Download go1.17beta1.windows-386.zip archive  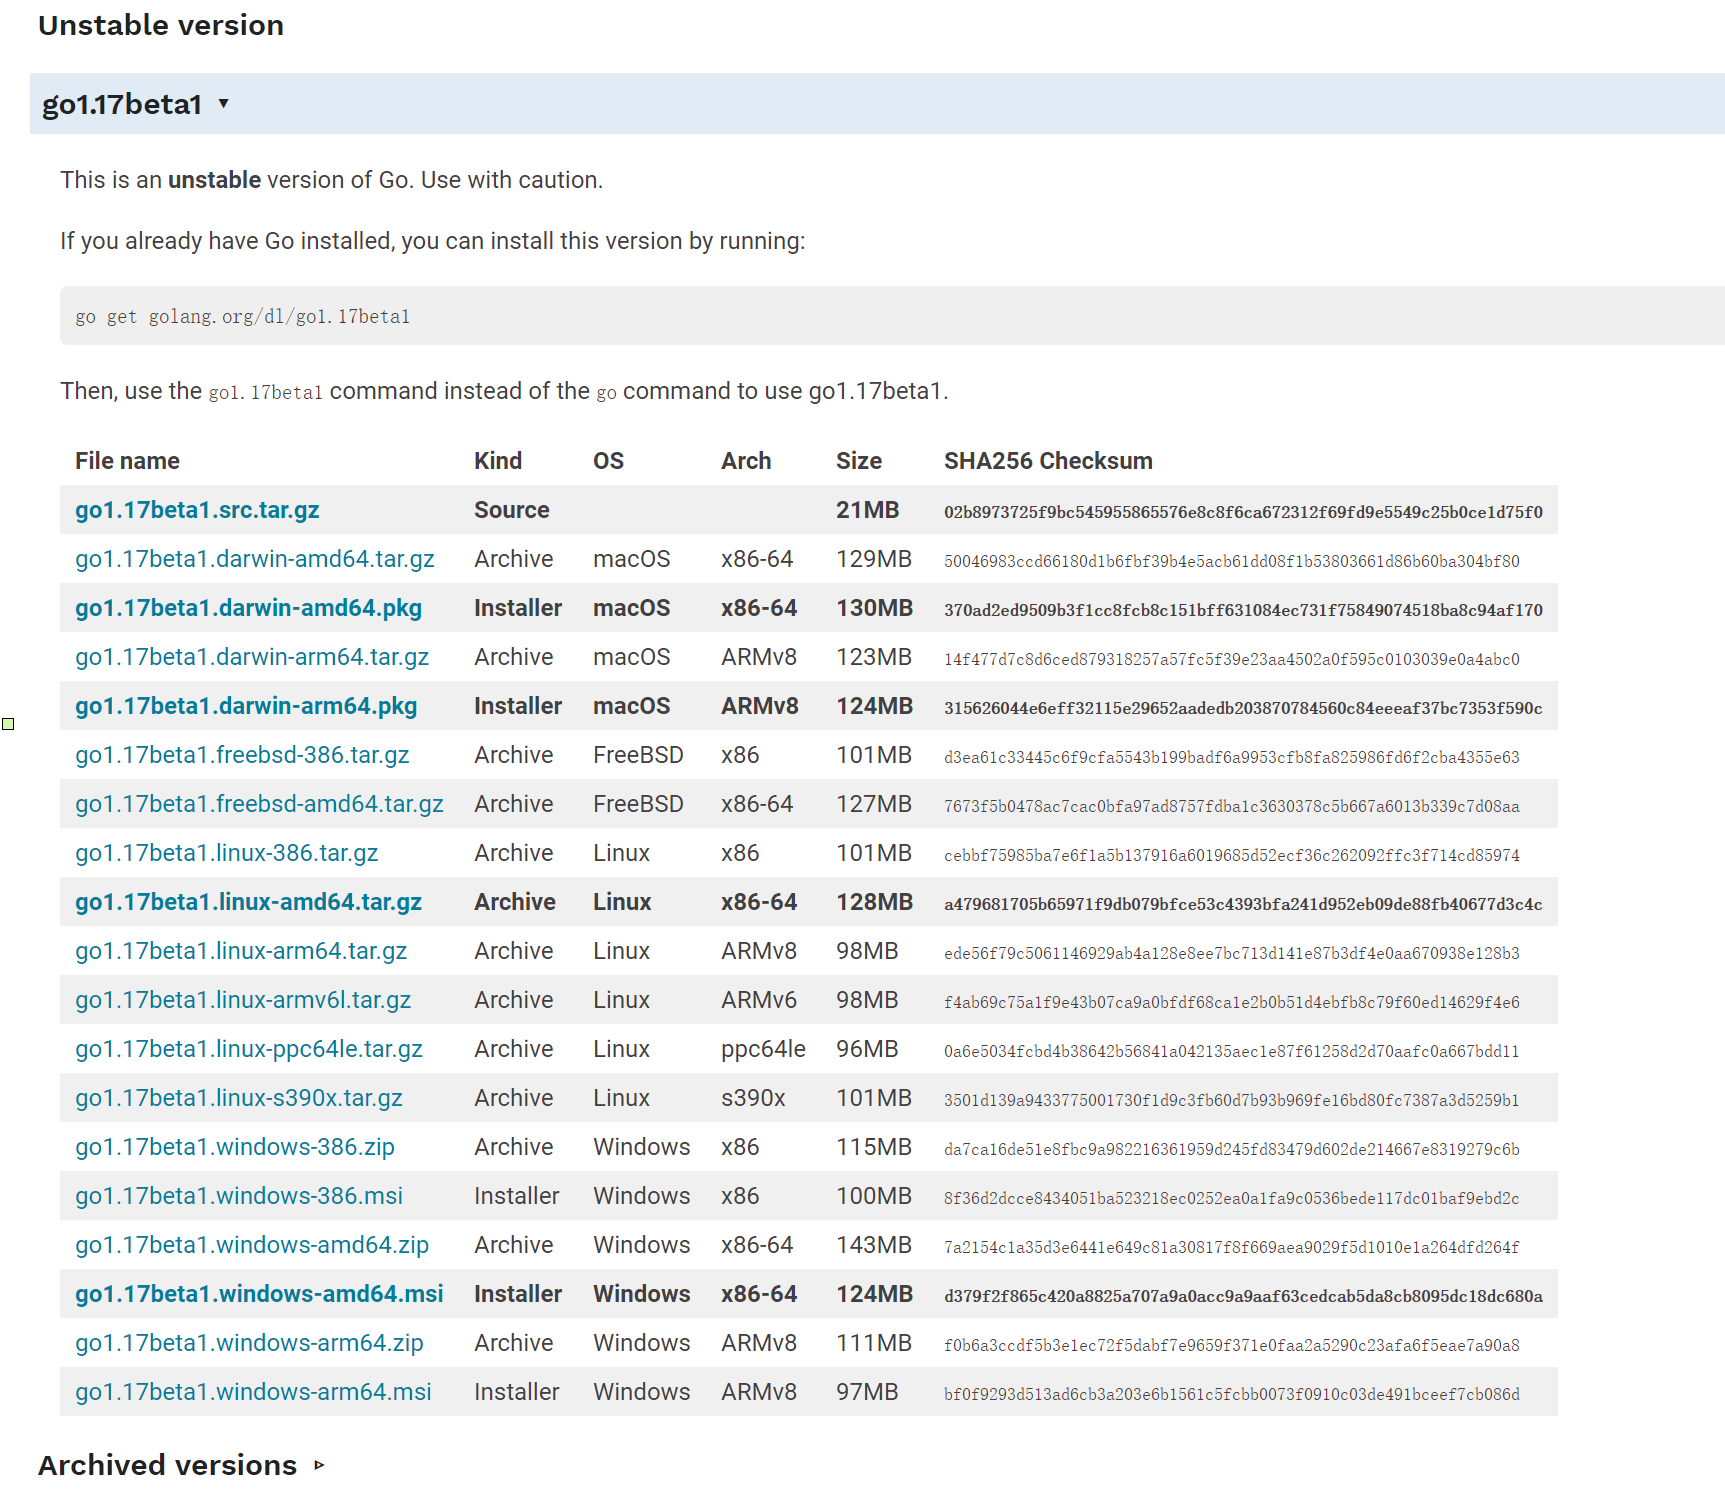(x=235, y=1147)
